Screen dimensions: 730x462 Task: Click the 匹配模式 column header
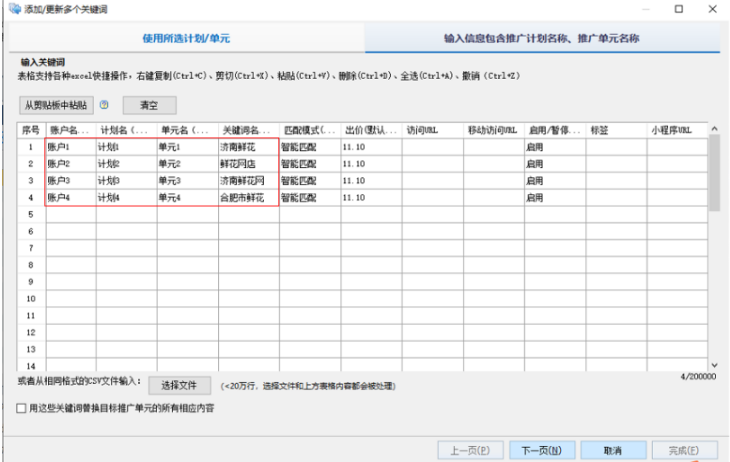click(x=310, y=130)
